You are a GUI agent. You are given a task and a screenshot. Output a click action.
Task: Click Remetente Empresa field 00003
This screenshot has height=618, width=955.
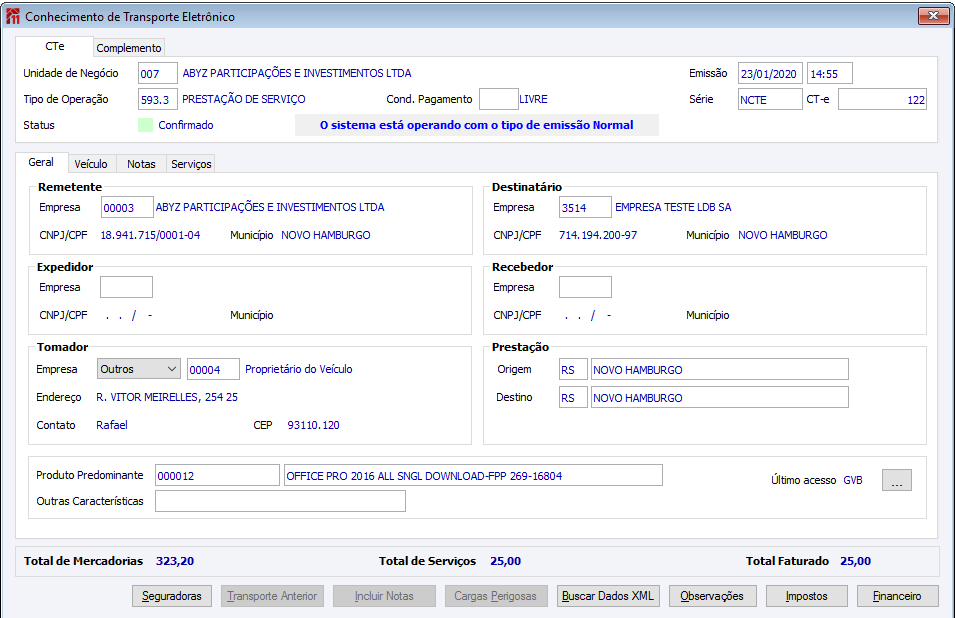(127, 207)
